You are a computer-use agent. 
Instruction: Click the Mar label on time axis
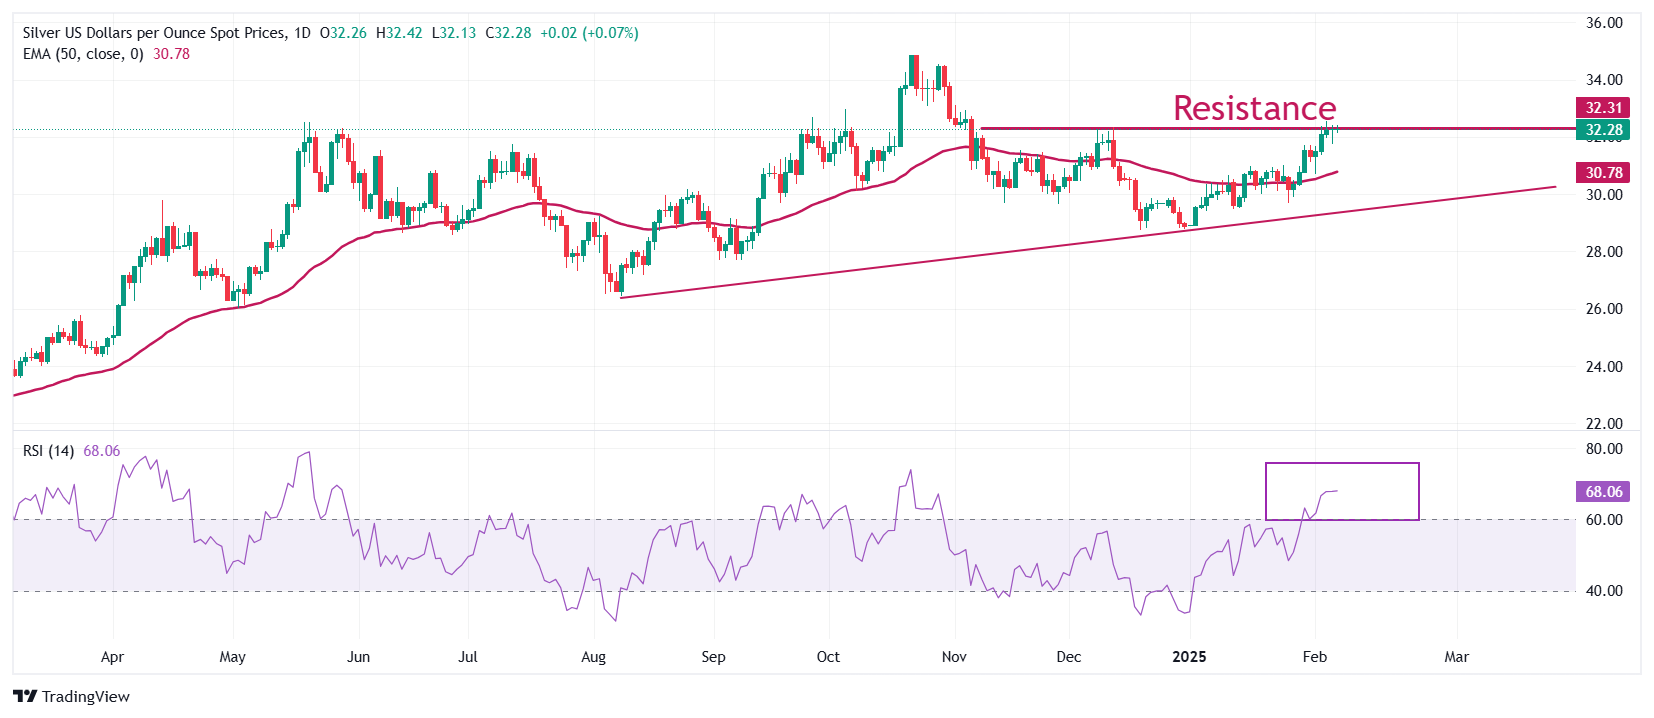point(1456,657)
